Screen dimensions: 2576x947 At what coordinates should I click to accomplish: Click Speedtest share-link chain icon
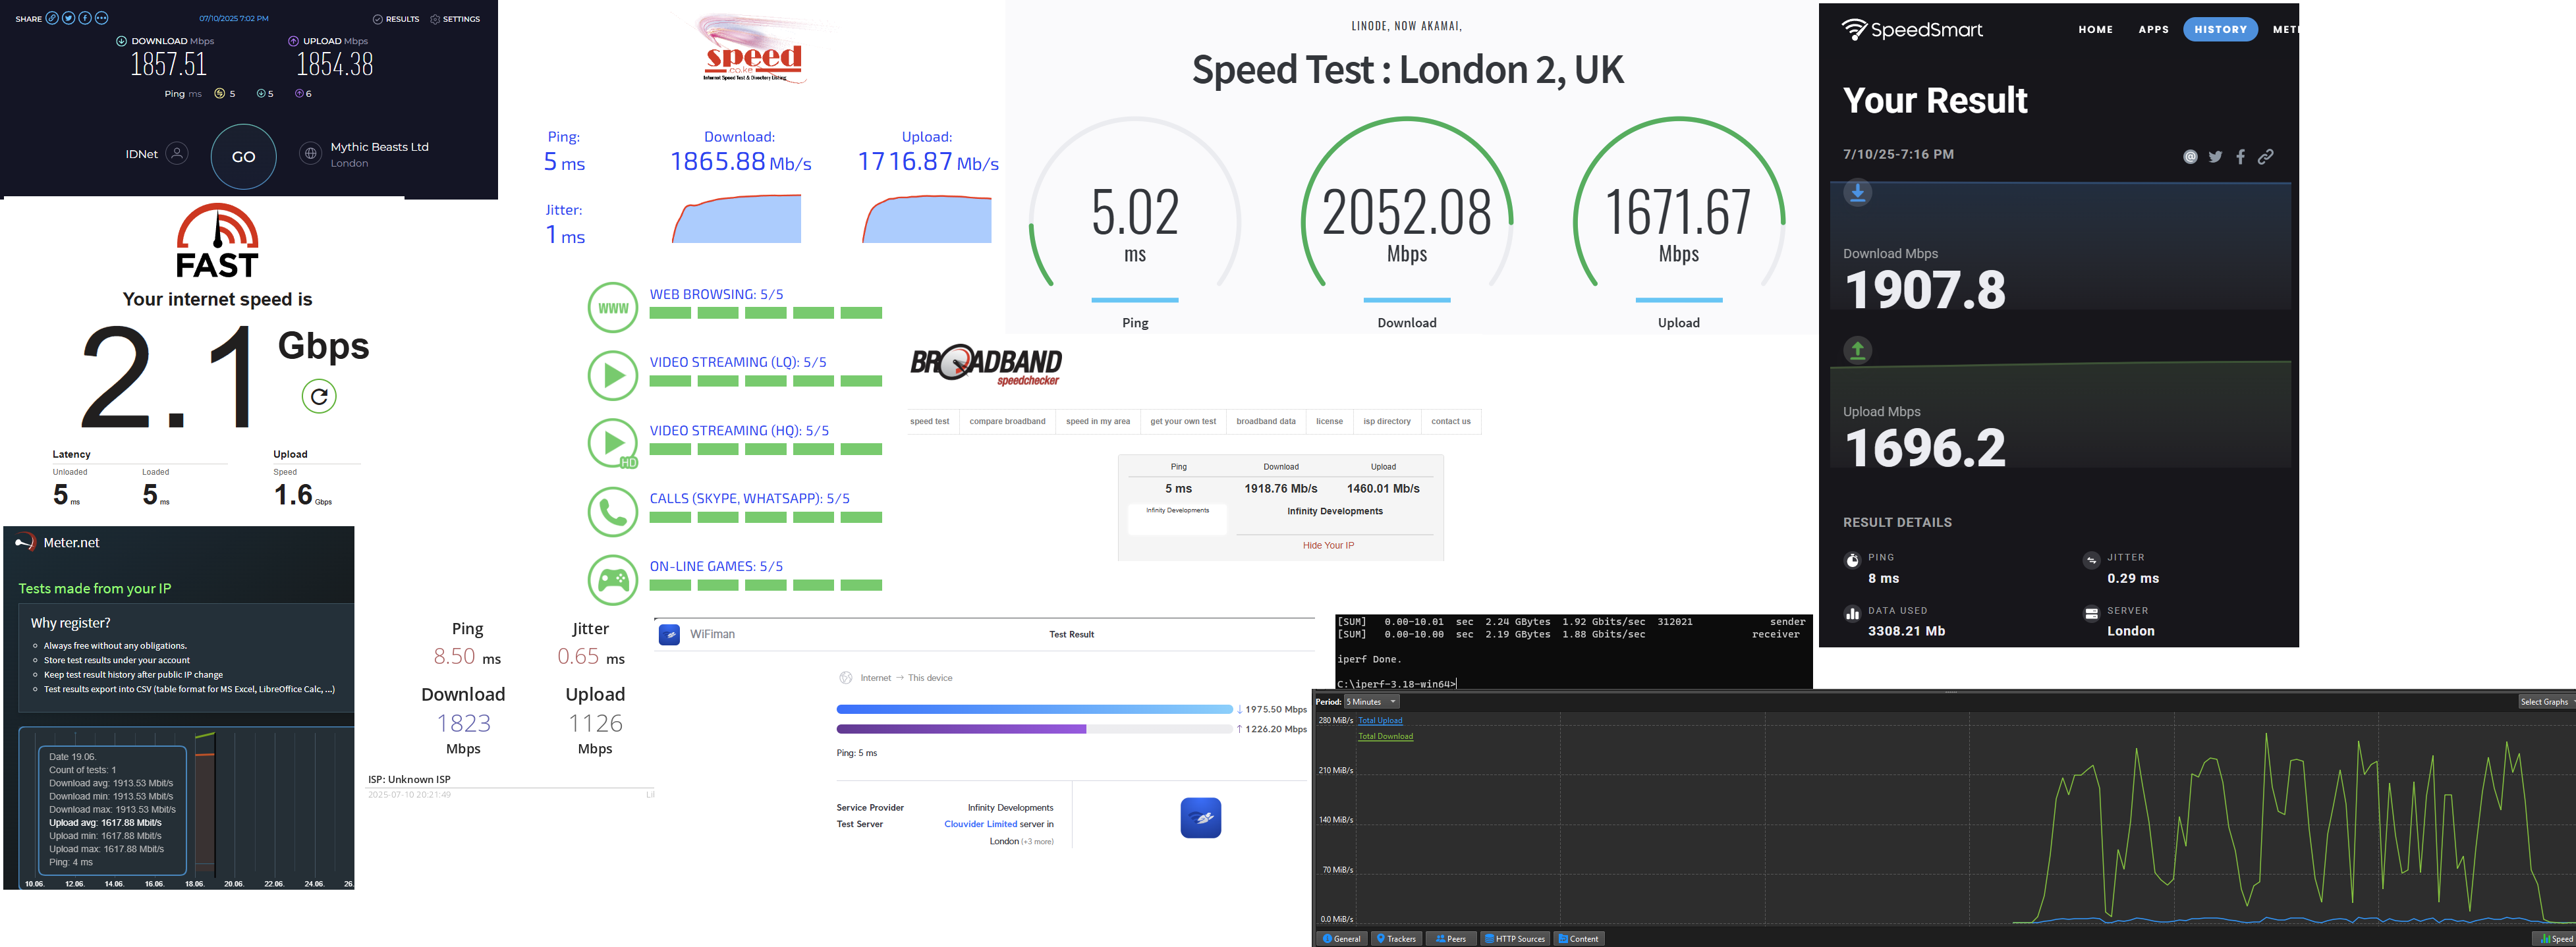(53, 18)
